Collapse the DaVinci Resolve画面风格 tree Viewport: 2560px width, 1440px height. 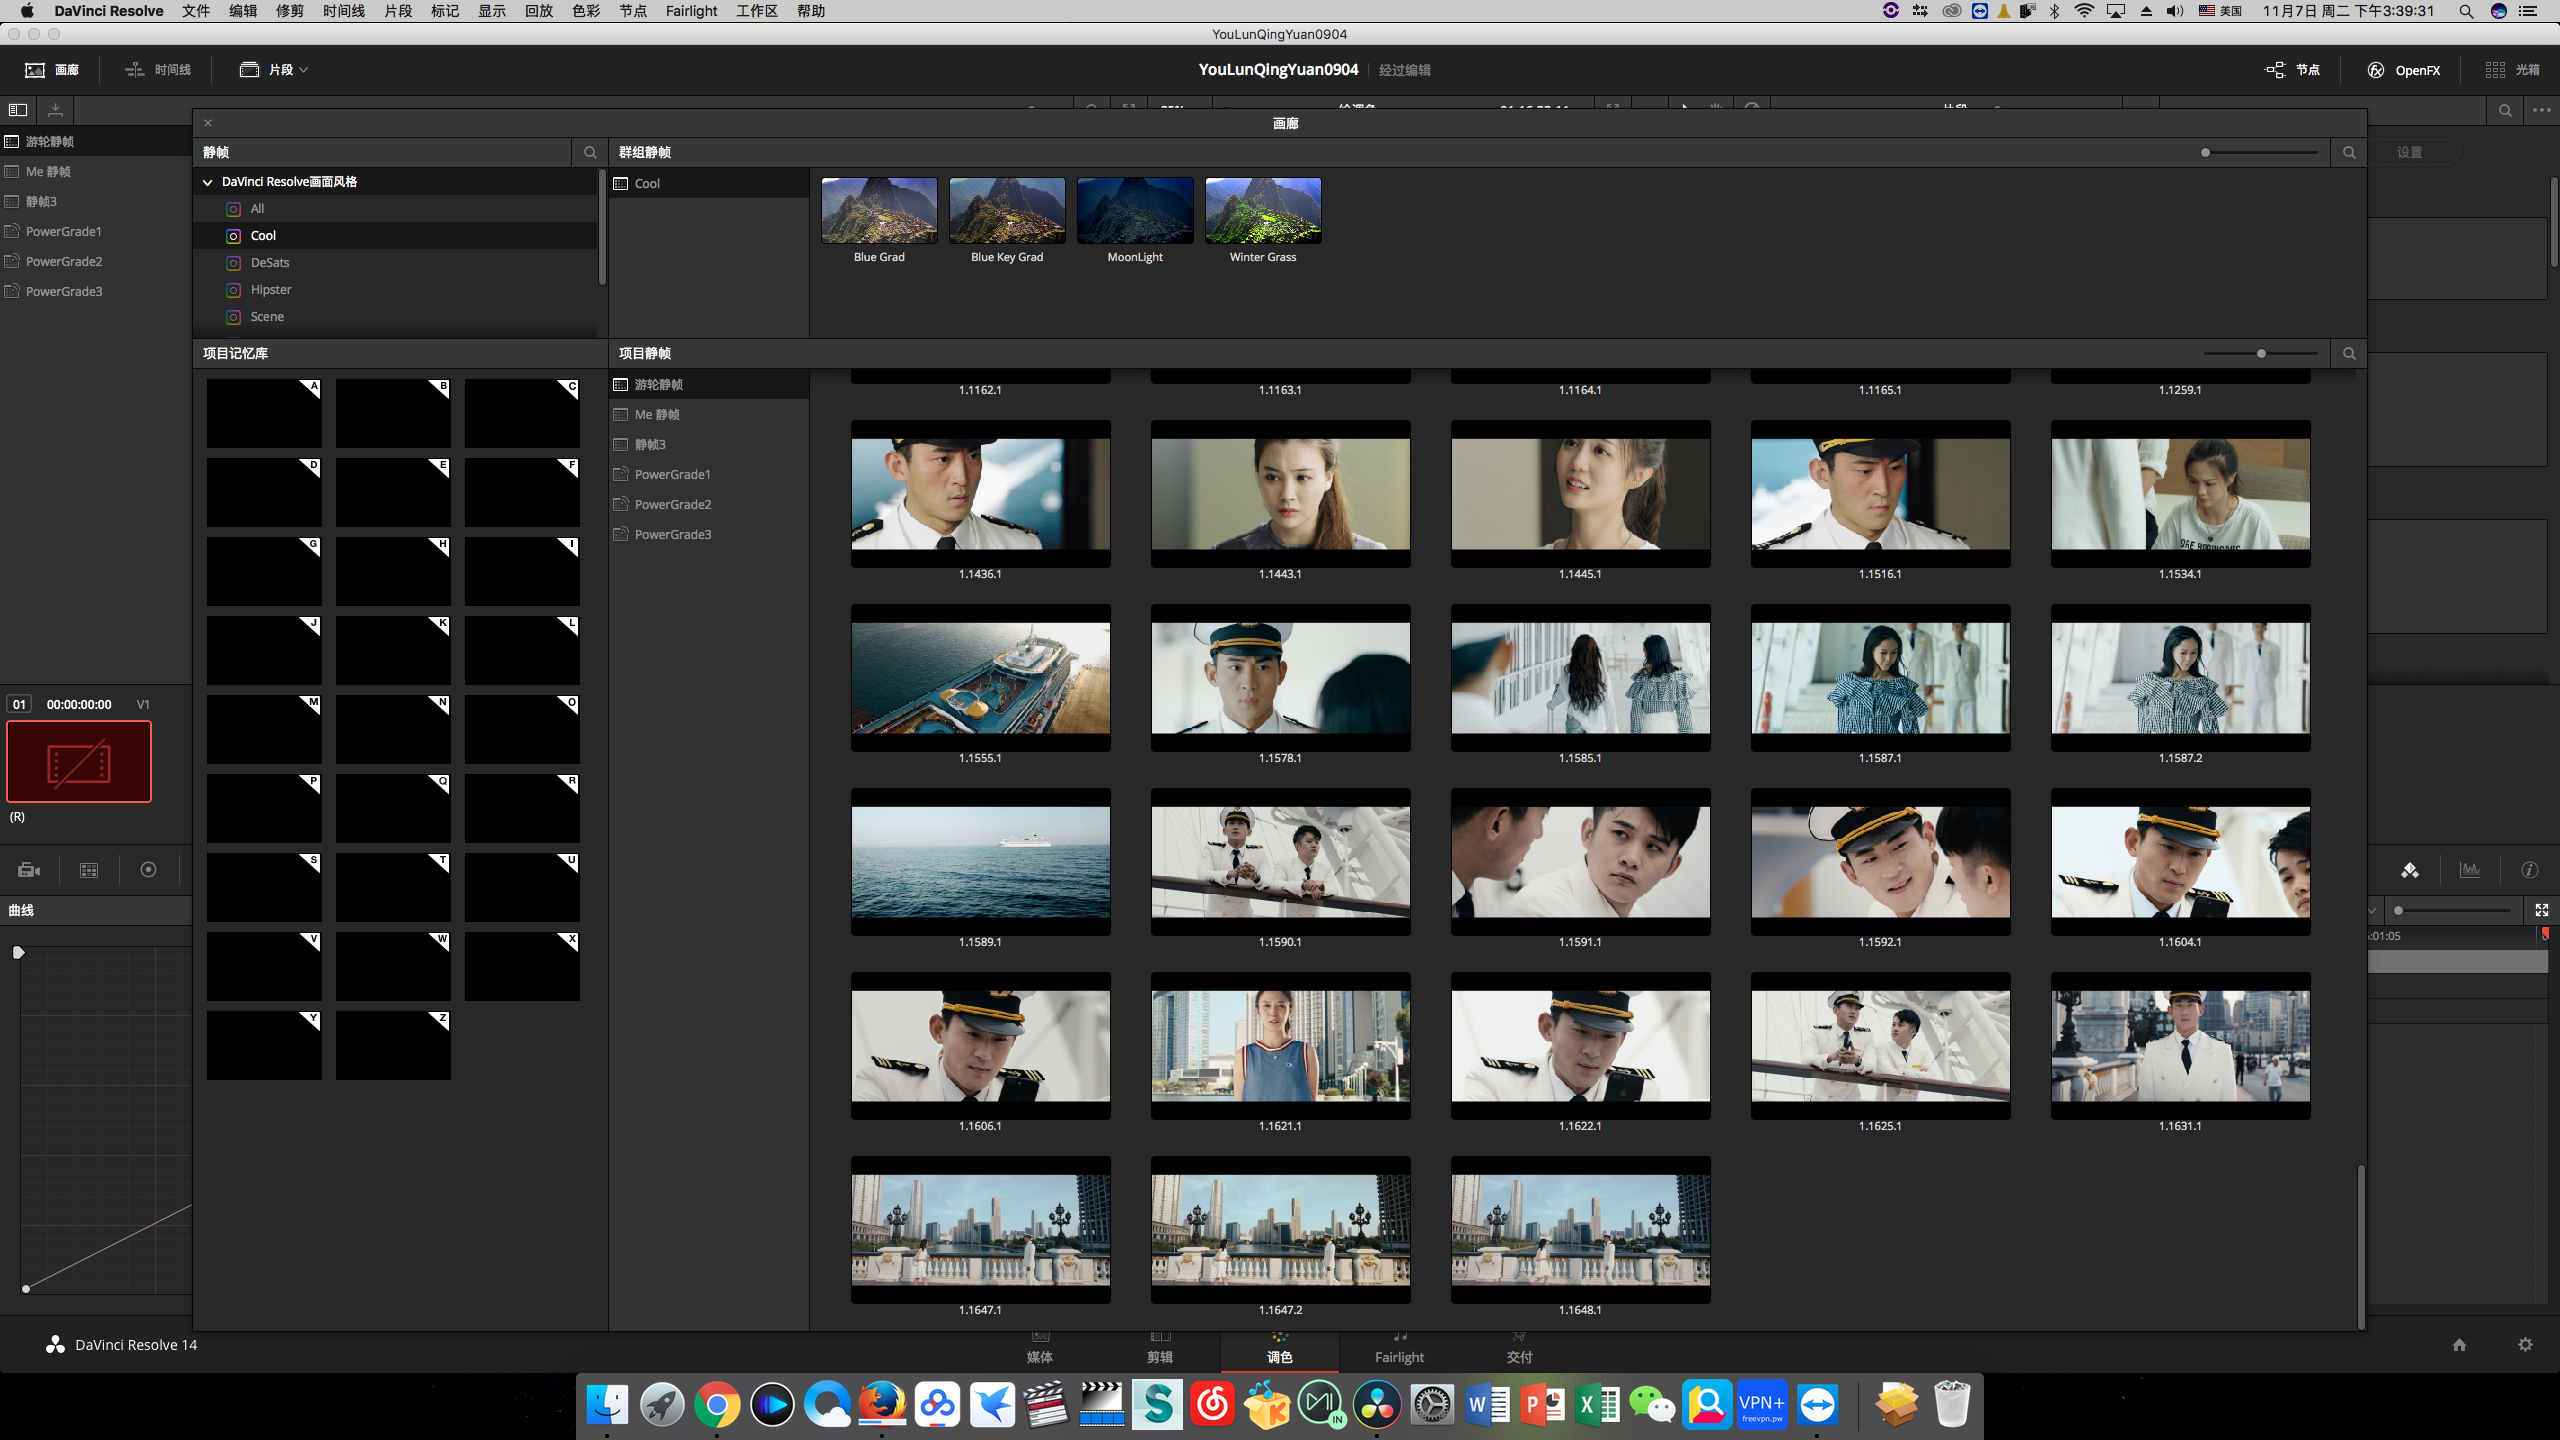click(x=208, y=182)
